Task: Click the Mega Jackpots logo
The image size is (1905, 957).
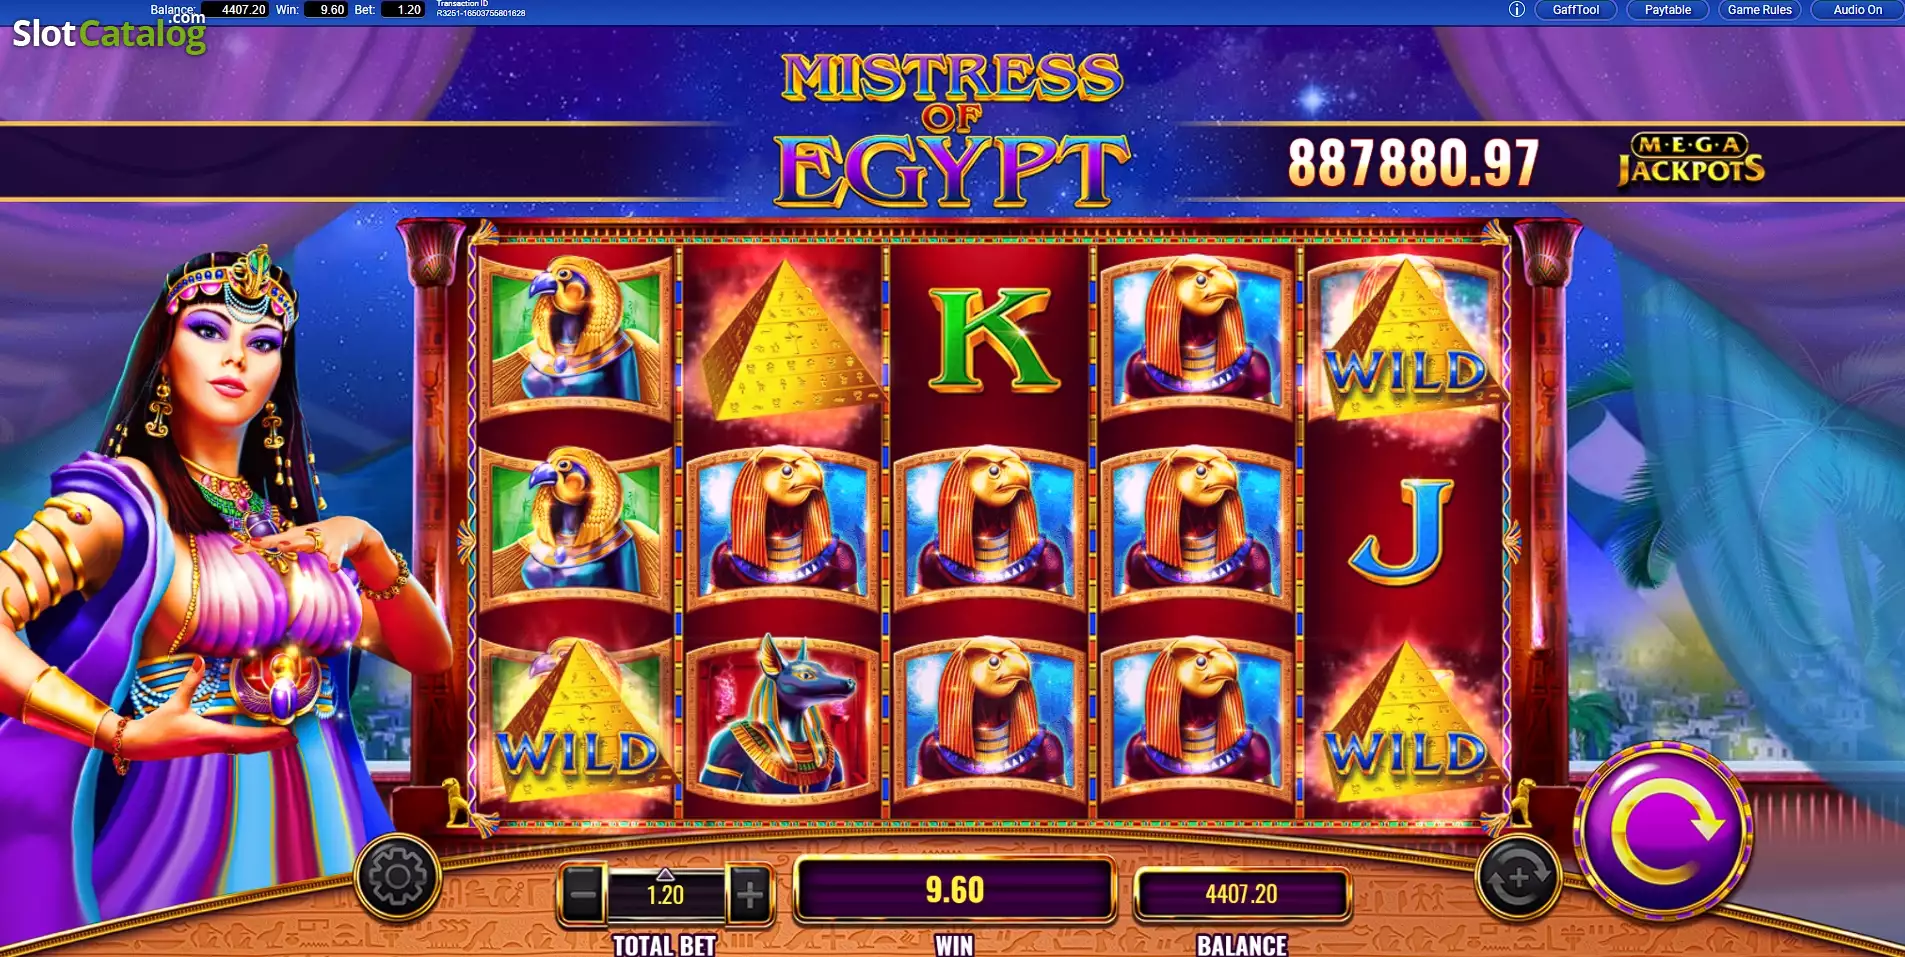Action: click(x=1691, y=160)
